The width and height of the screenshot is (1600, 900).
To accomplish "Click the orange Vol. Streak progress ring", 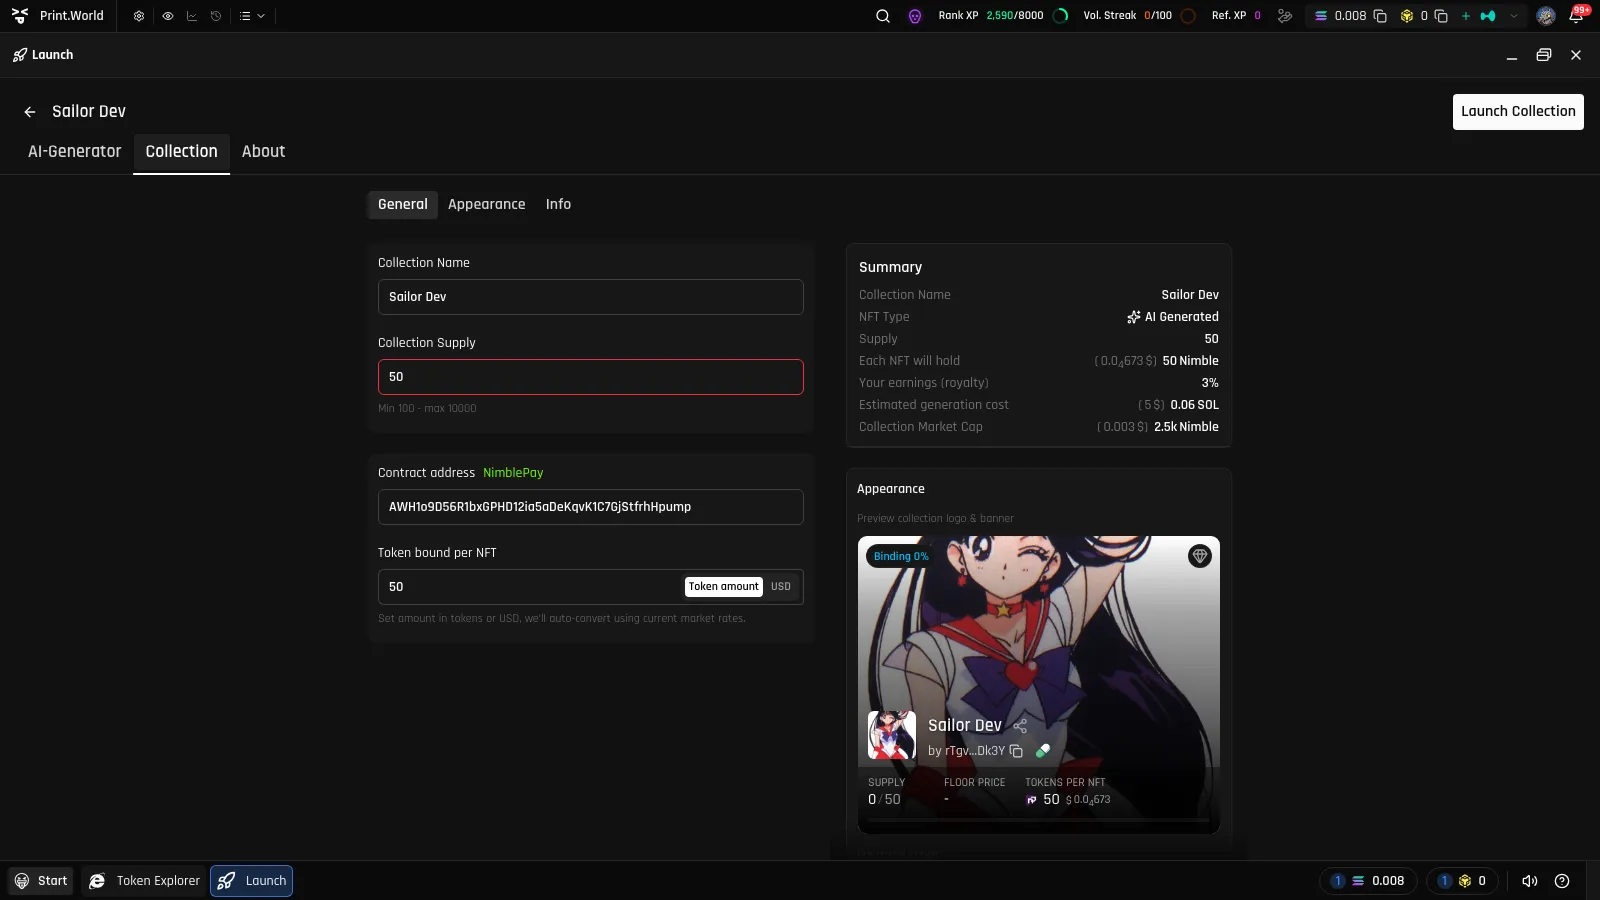I will tap(1188, 16).
